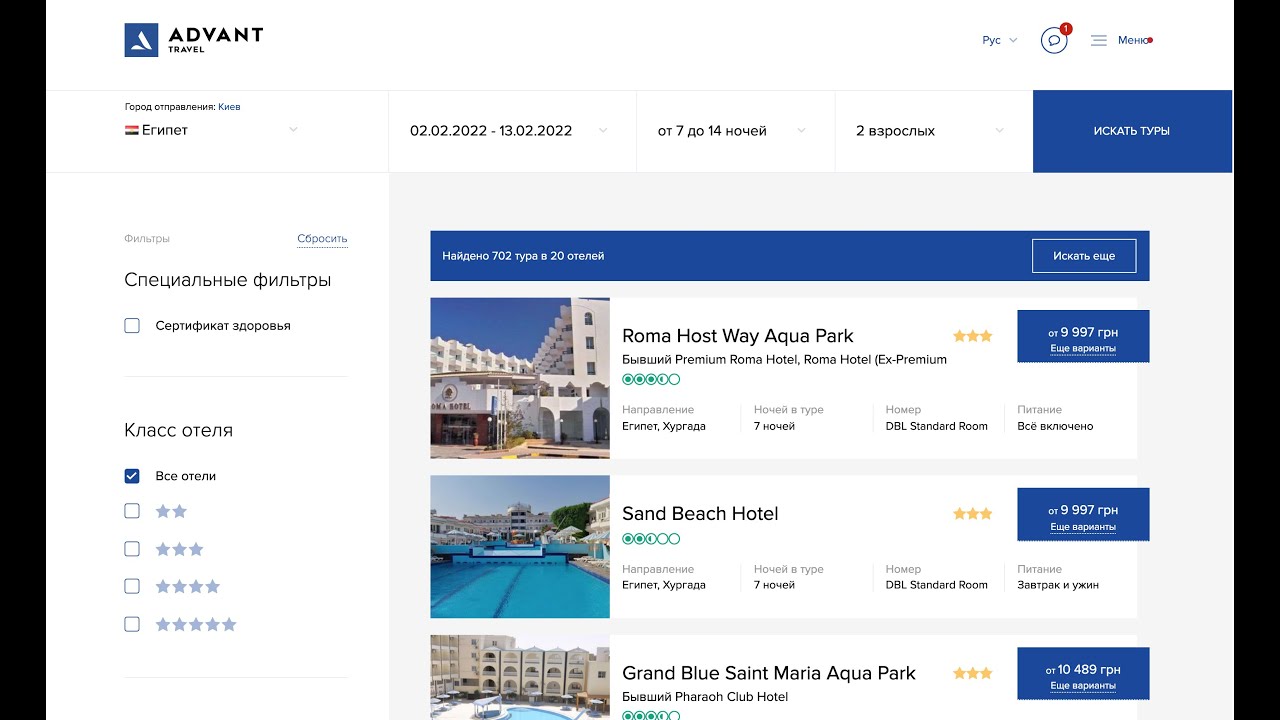The width and height of the screenshot is (1280, 720).
Task: Click the hamburger menu icon
Action: [x=1098, y=40]
